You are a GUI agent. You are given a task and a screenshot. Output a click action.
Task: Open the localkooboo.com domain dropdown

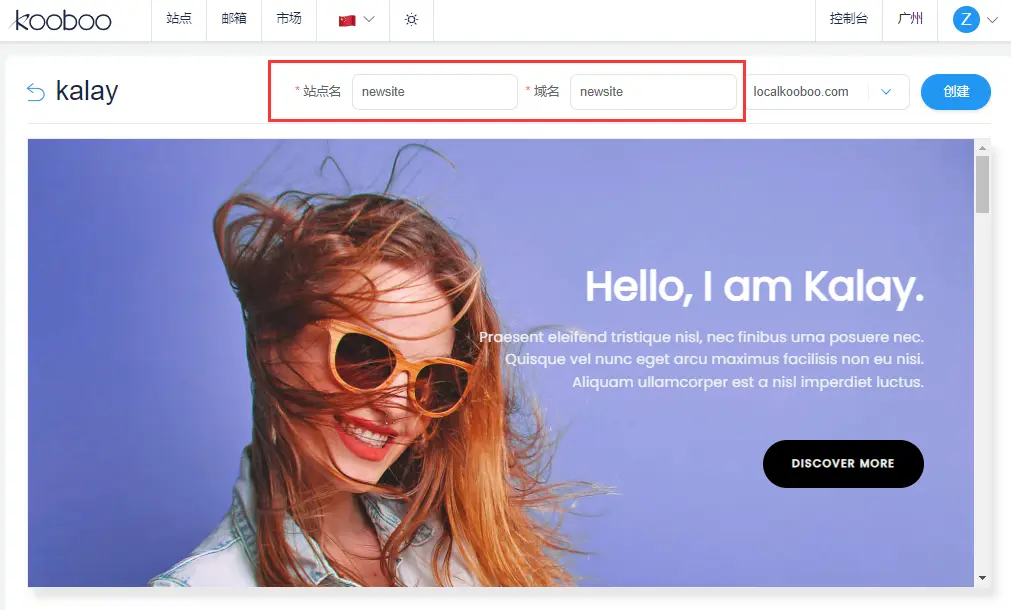(x=886, y=92)
